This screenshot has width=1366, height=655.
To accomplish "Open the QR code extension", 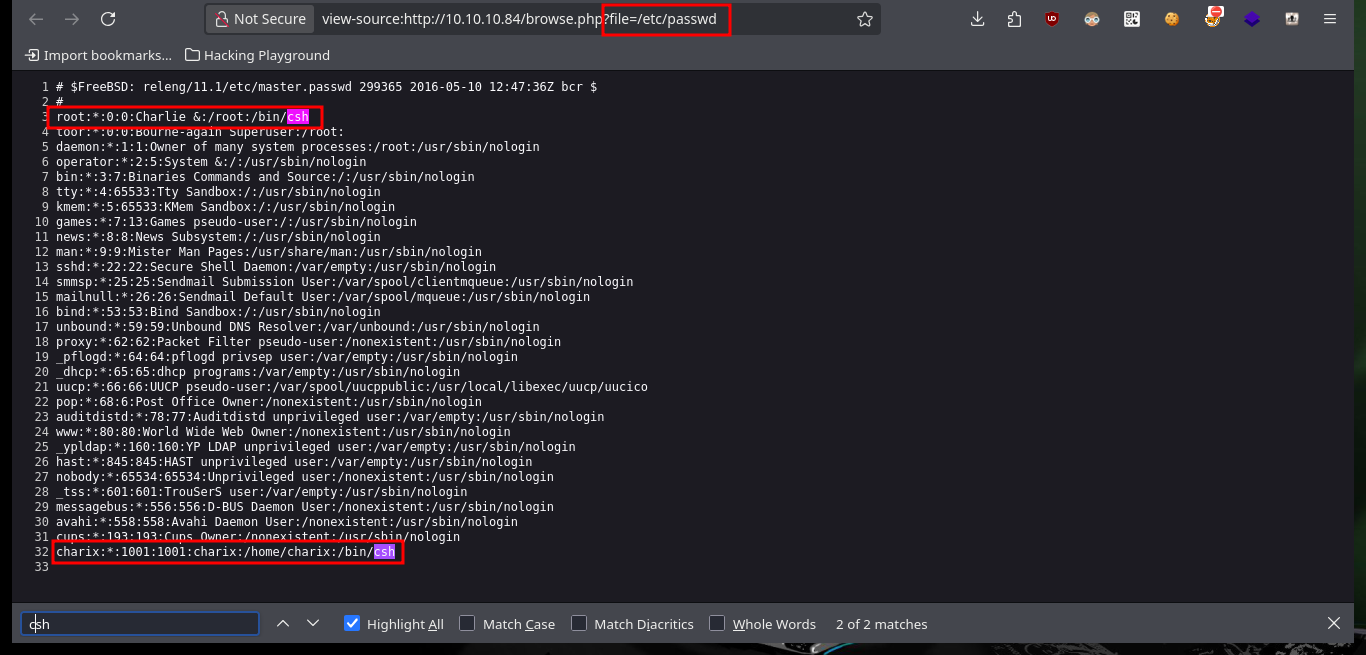I will click(1132, 19).
